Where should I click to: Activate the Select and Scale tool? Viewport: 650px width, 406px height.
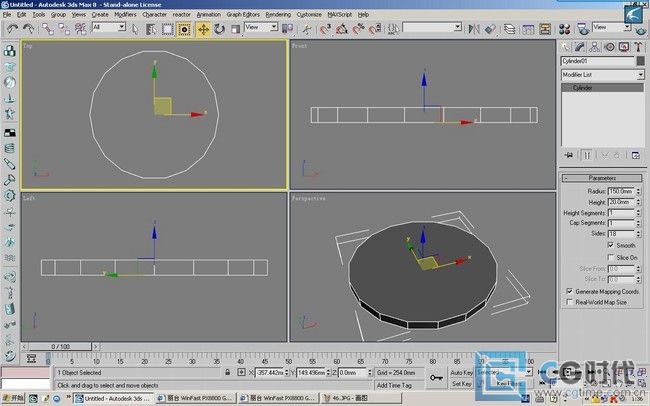(235, 29)
